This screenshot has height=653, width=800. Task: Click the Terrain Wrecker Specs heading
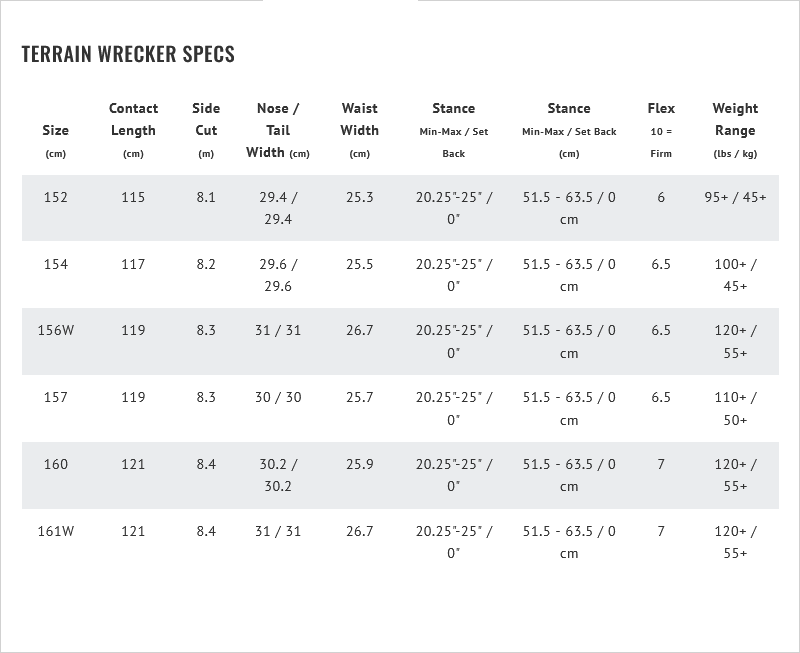tap(128, 54)
